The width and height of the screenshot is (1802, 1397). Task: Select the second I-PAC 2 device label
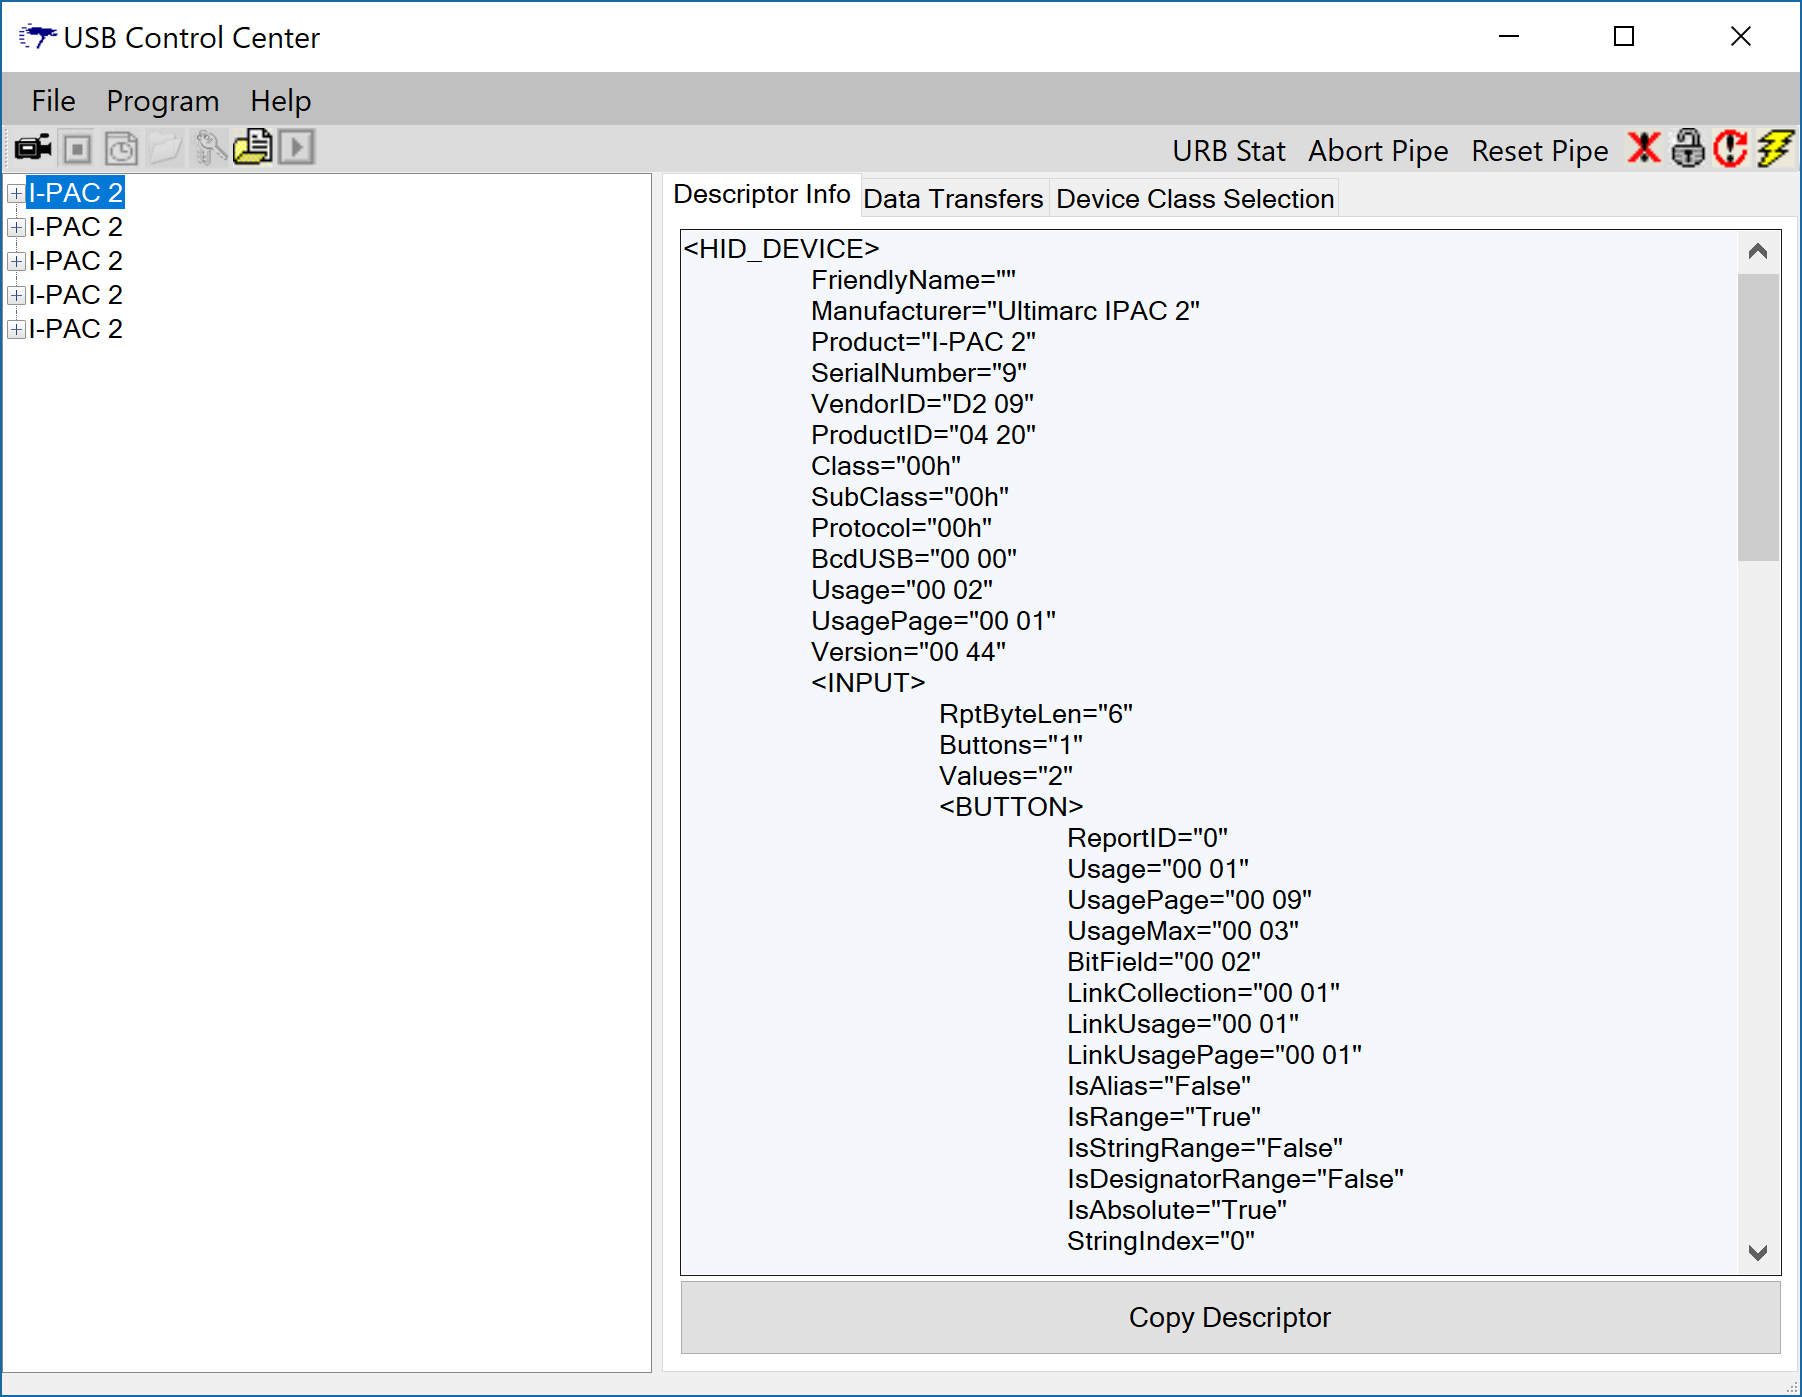pyautogui.click(x=75, y=227)
